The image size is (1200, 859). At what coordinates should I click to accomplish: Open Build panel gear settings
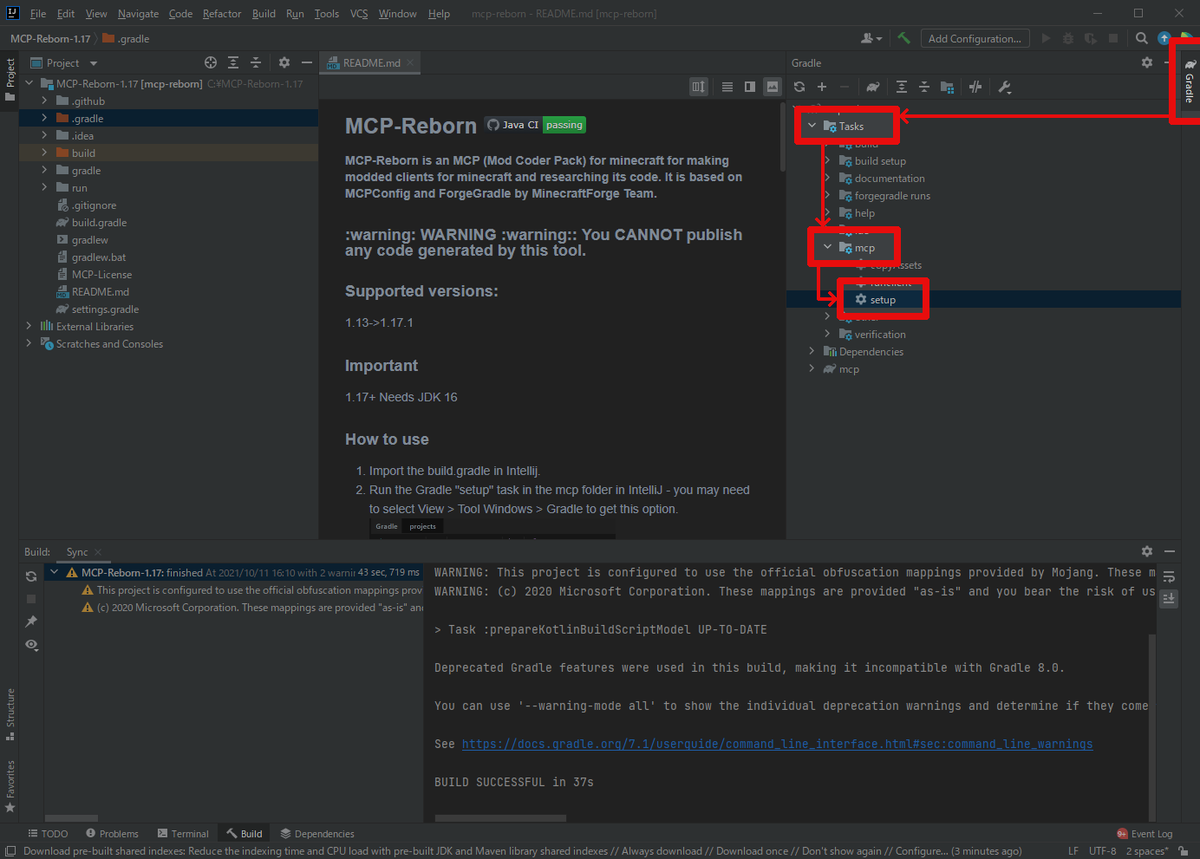tap(1147, 551)
